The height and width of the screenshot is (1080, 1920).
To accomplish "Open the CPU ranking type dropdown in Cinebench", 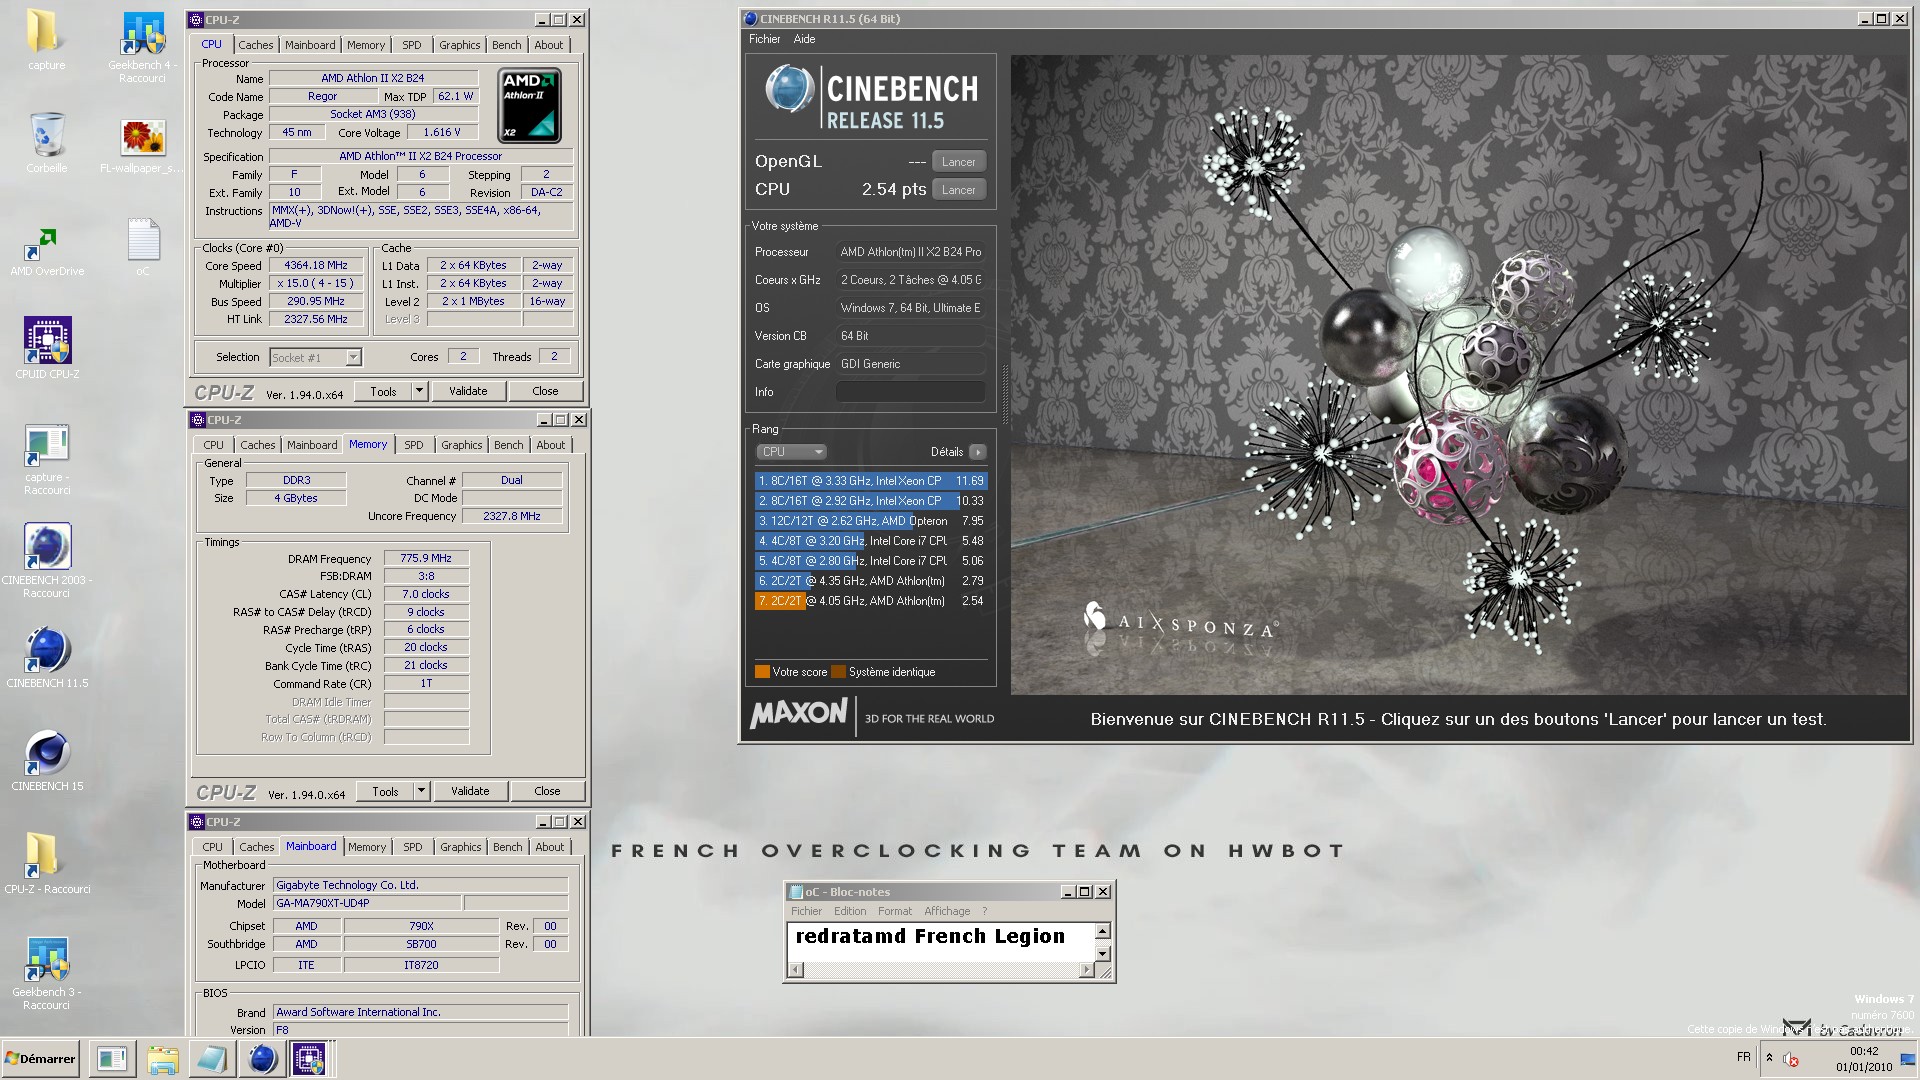I will pos(790,451).
